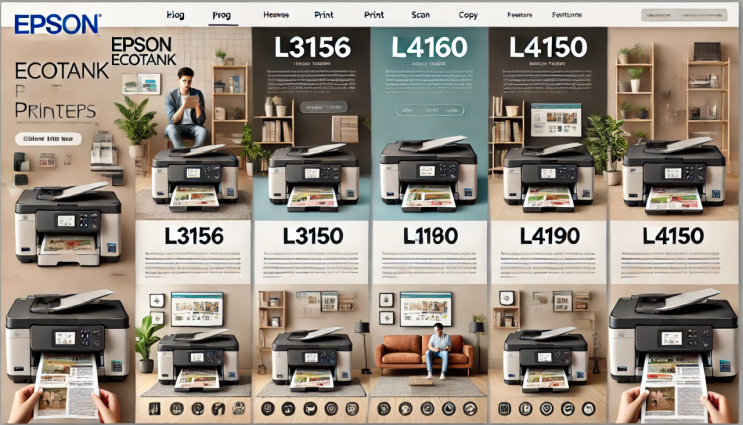This screenshot has height=425, width=743.
Task: Open the L4190 model heading
Action: (x=549, y=235)
